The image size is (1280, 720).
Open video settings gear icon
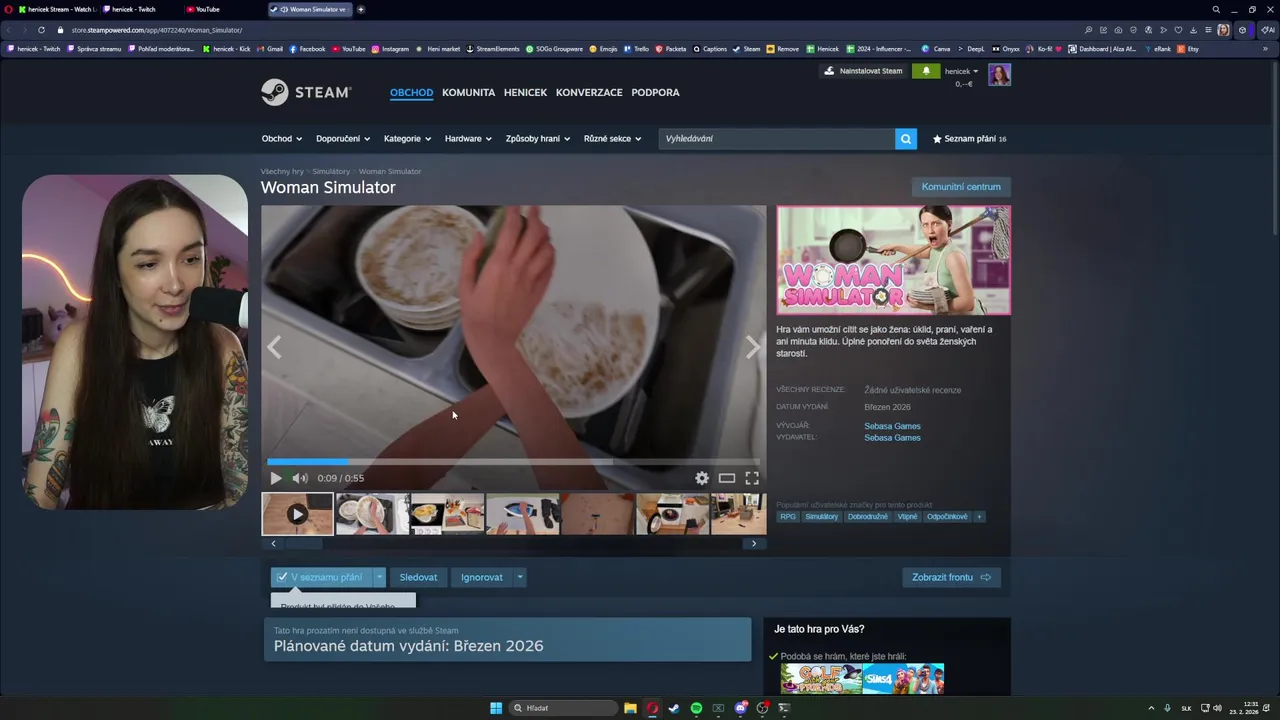point(702,478)
